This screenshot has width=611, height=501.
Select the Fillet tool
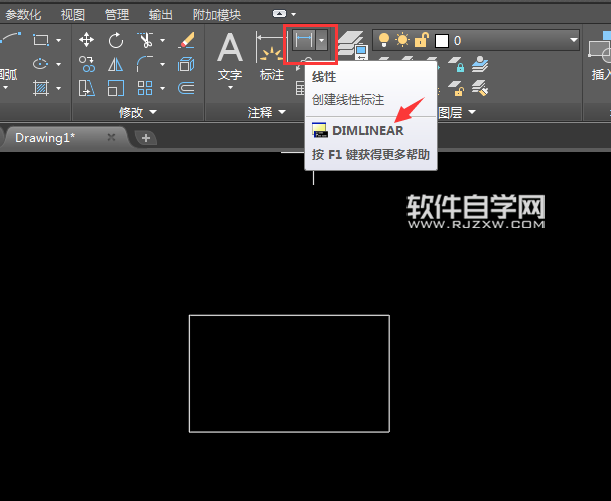145,64
